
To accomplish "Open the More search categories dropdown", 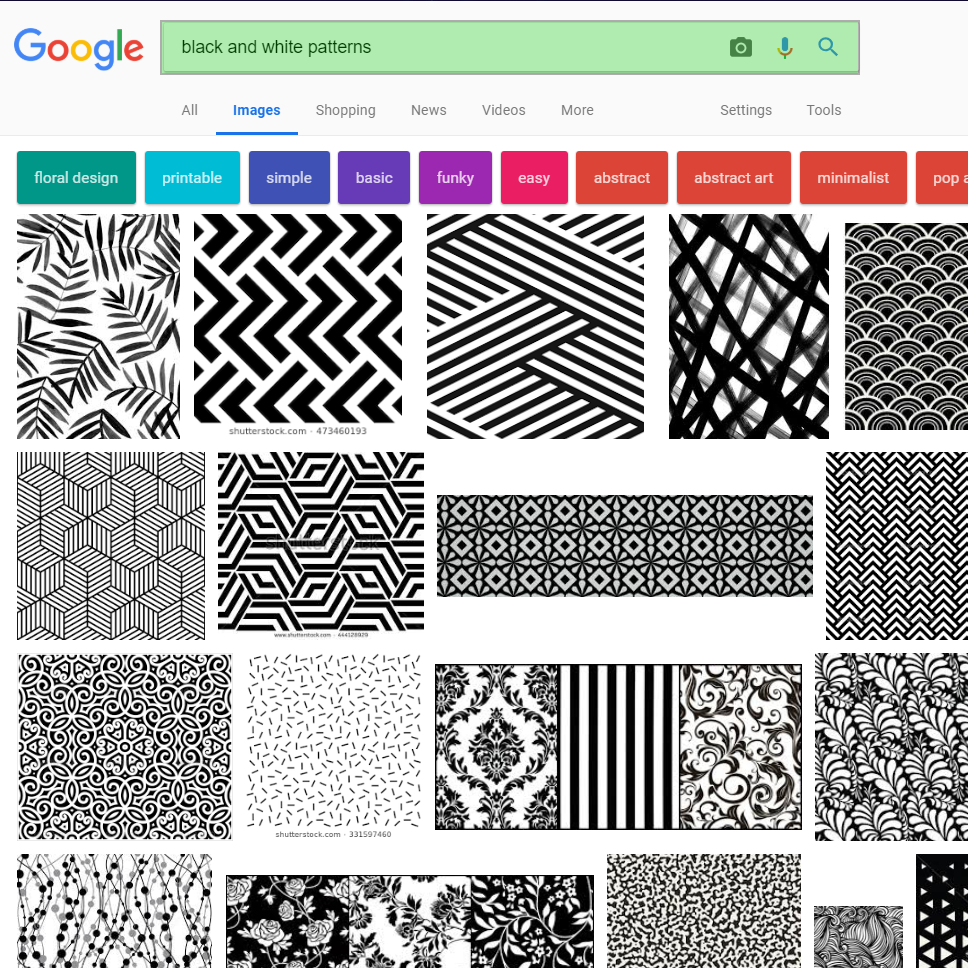I will point(577,110).
